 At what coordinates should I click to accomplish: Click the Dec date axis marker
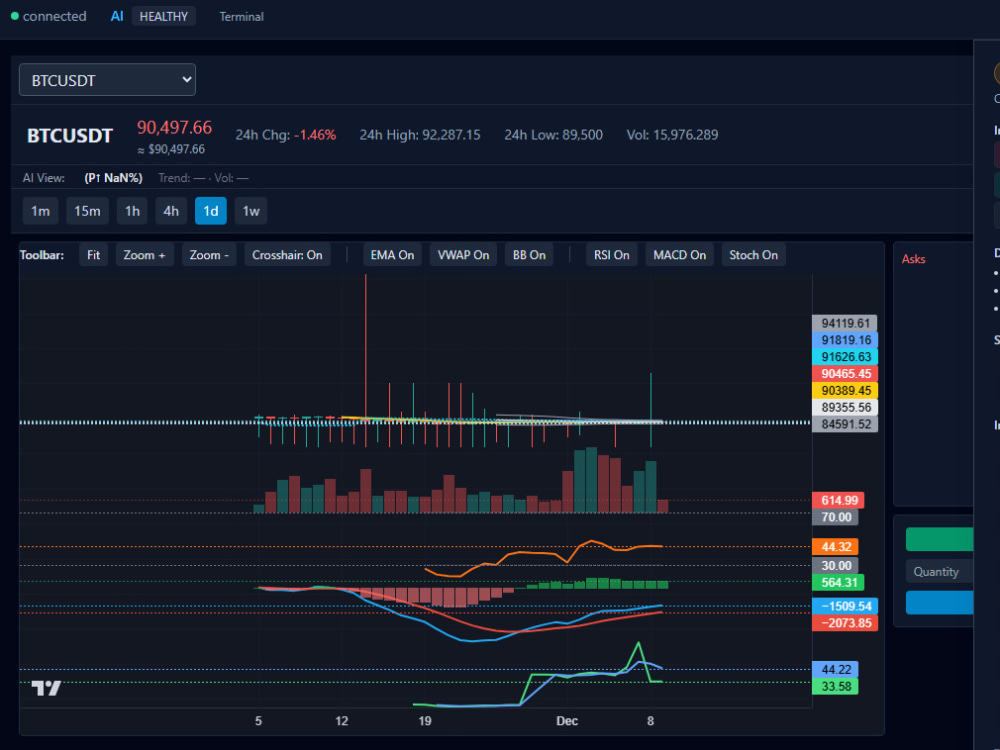click(x=567, y=721)
